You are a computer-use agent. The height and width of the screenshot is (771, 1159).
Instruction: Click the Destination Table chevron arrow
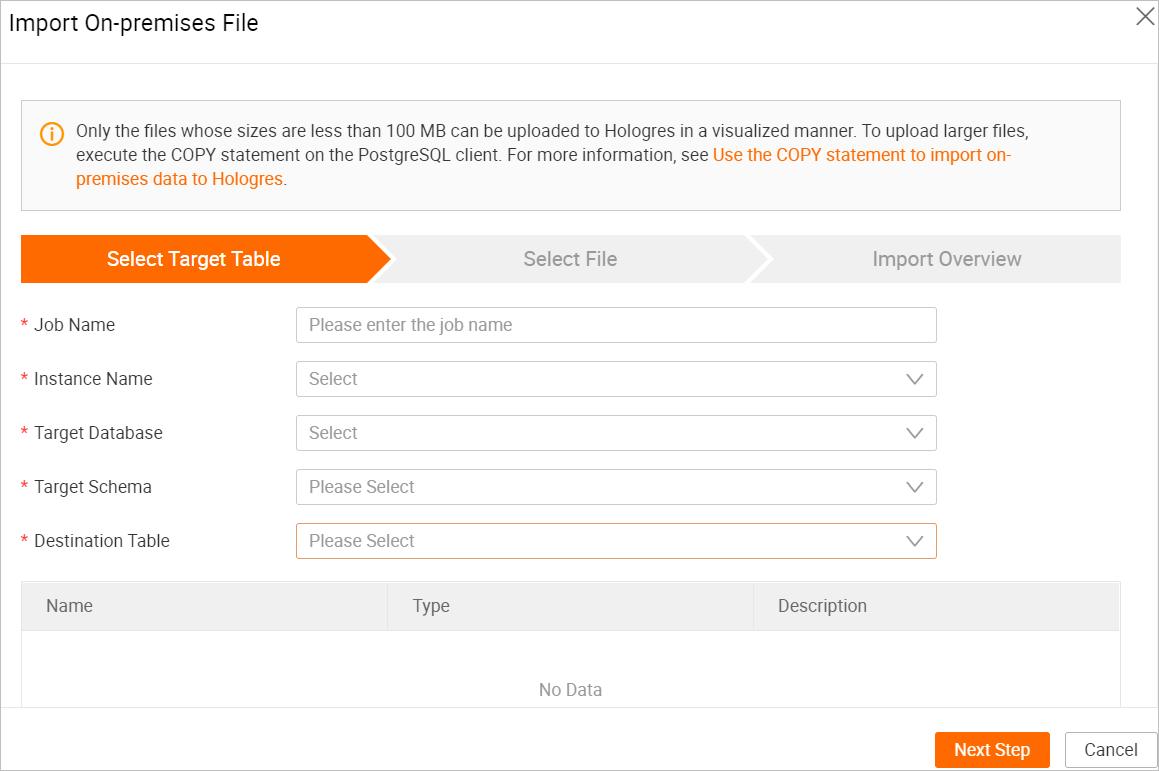pyautogui.click(x=914, y=541)
